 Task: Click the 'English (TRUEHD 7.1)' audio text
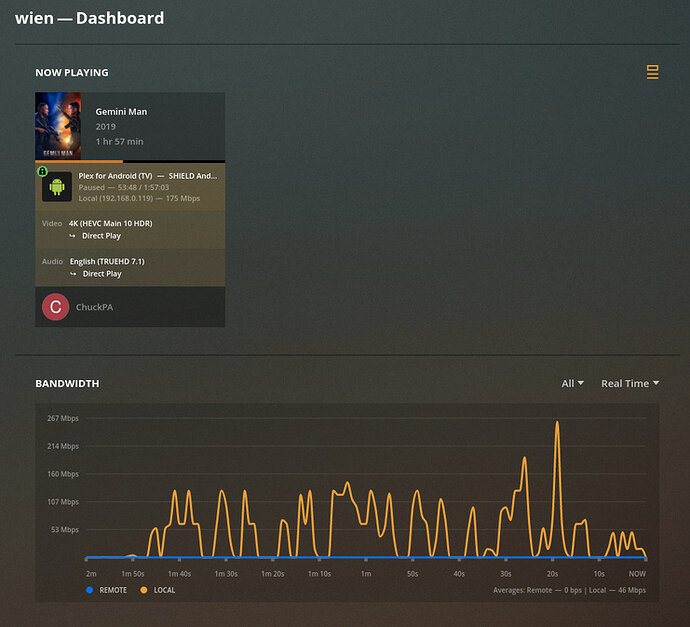point(107,261)
